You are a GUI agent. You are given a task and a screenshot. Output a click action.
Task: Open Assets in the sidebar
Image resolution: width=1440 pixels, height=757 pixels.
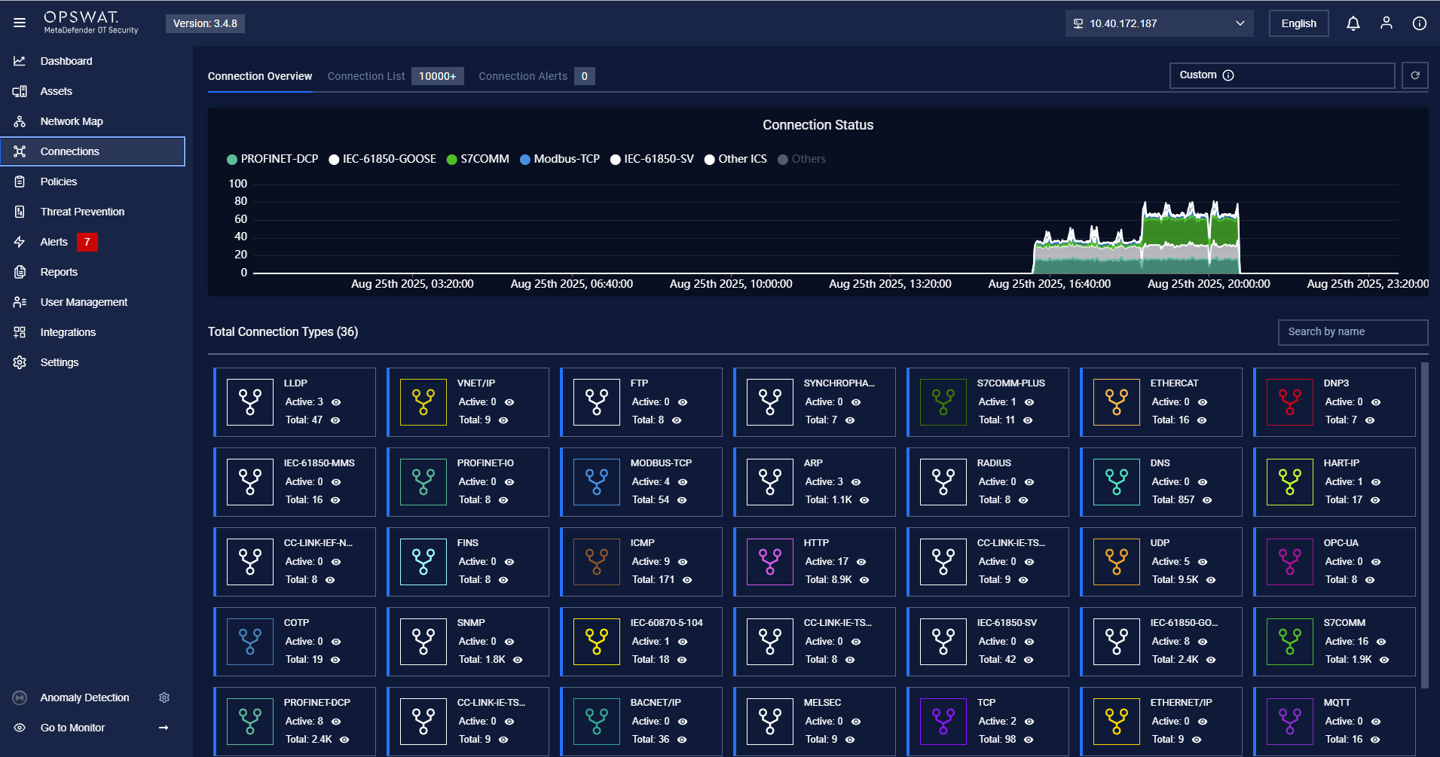93,91
